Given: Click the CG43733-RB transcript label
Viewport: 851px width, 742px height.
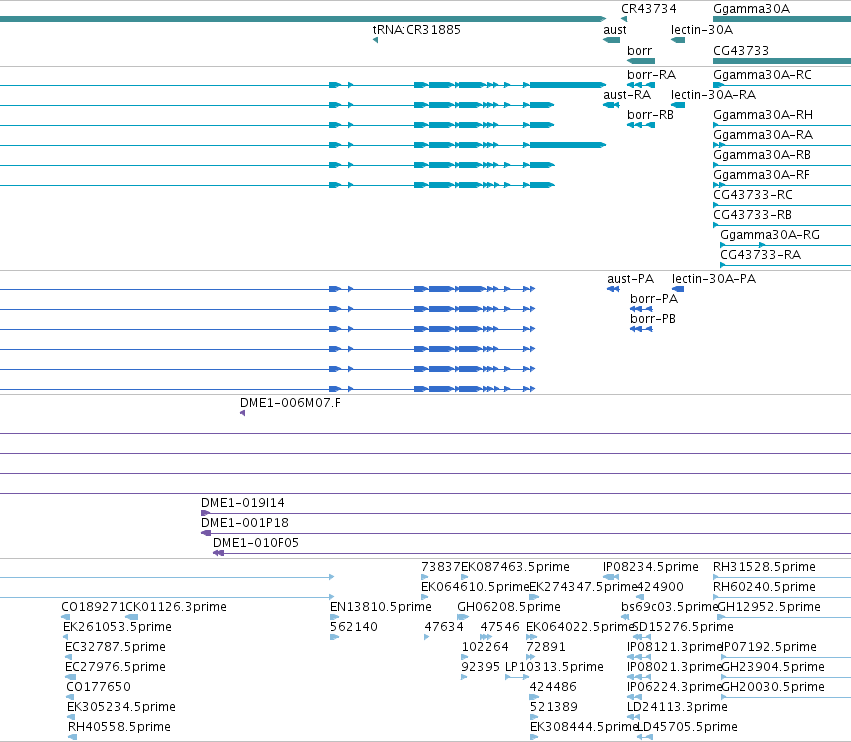Looking at the screenshot, I should [x=752, y=215].
